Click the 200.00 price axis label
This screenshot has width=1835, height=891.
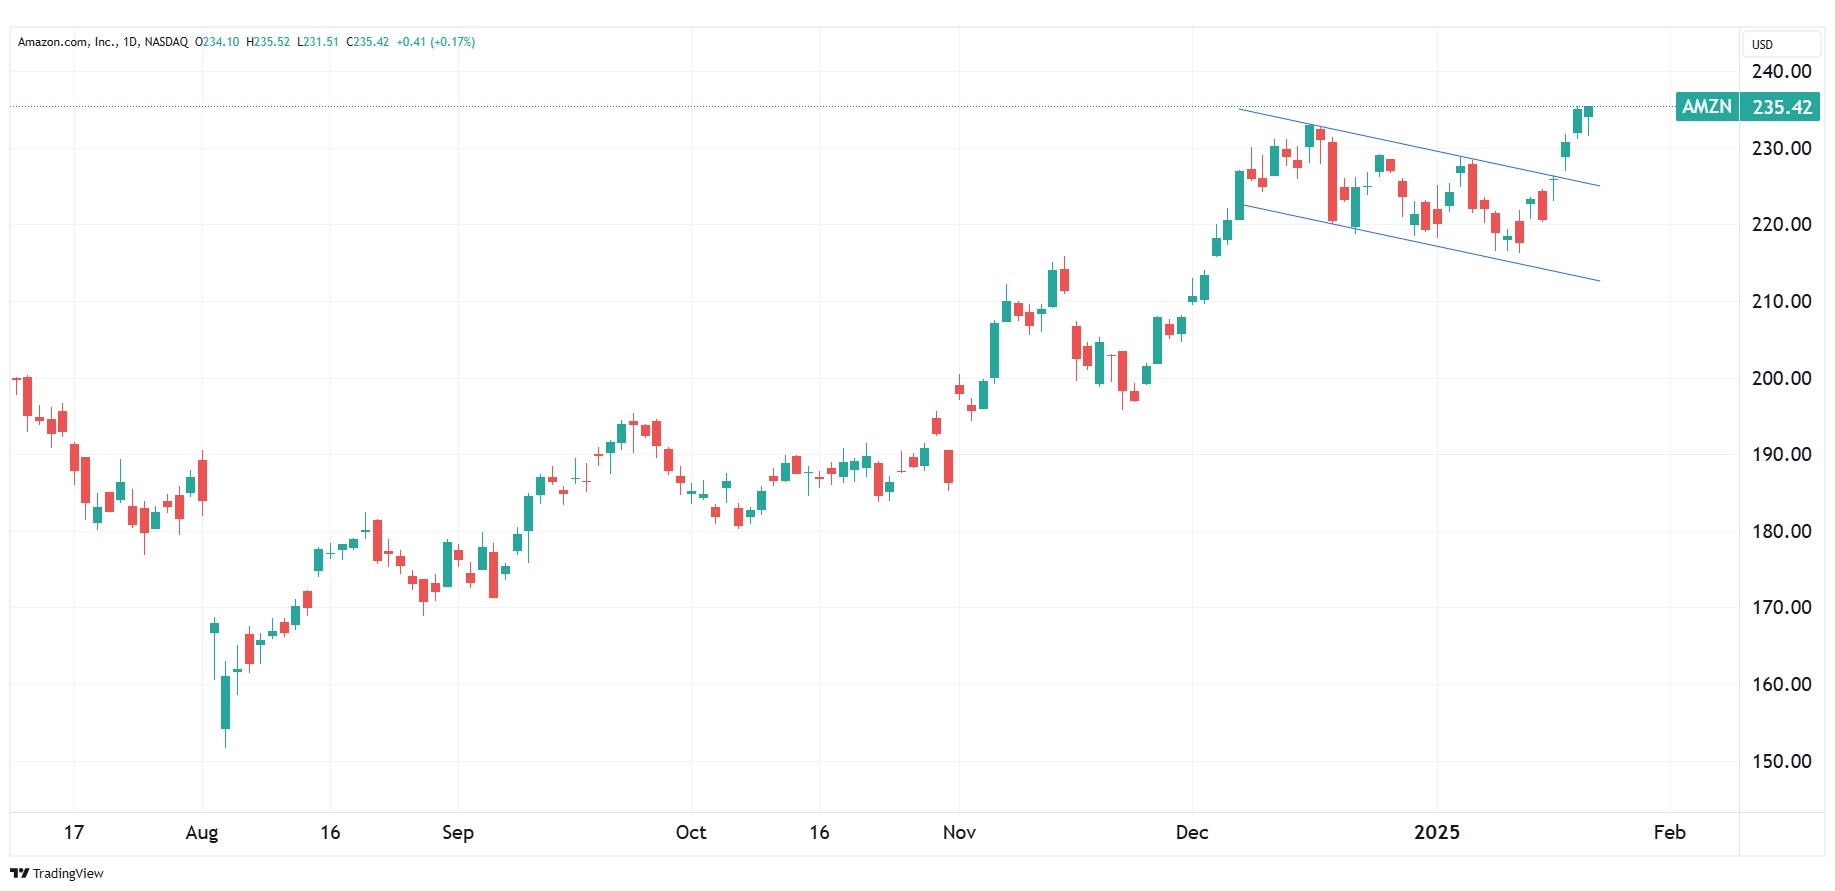click(x=1781, y=378)
